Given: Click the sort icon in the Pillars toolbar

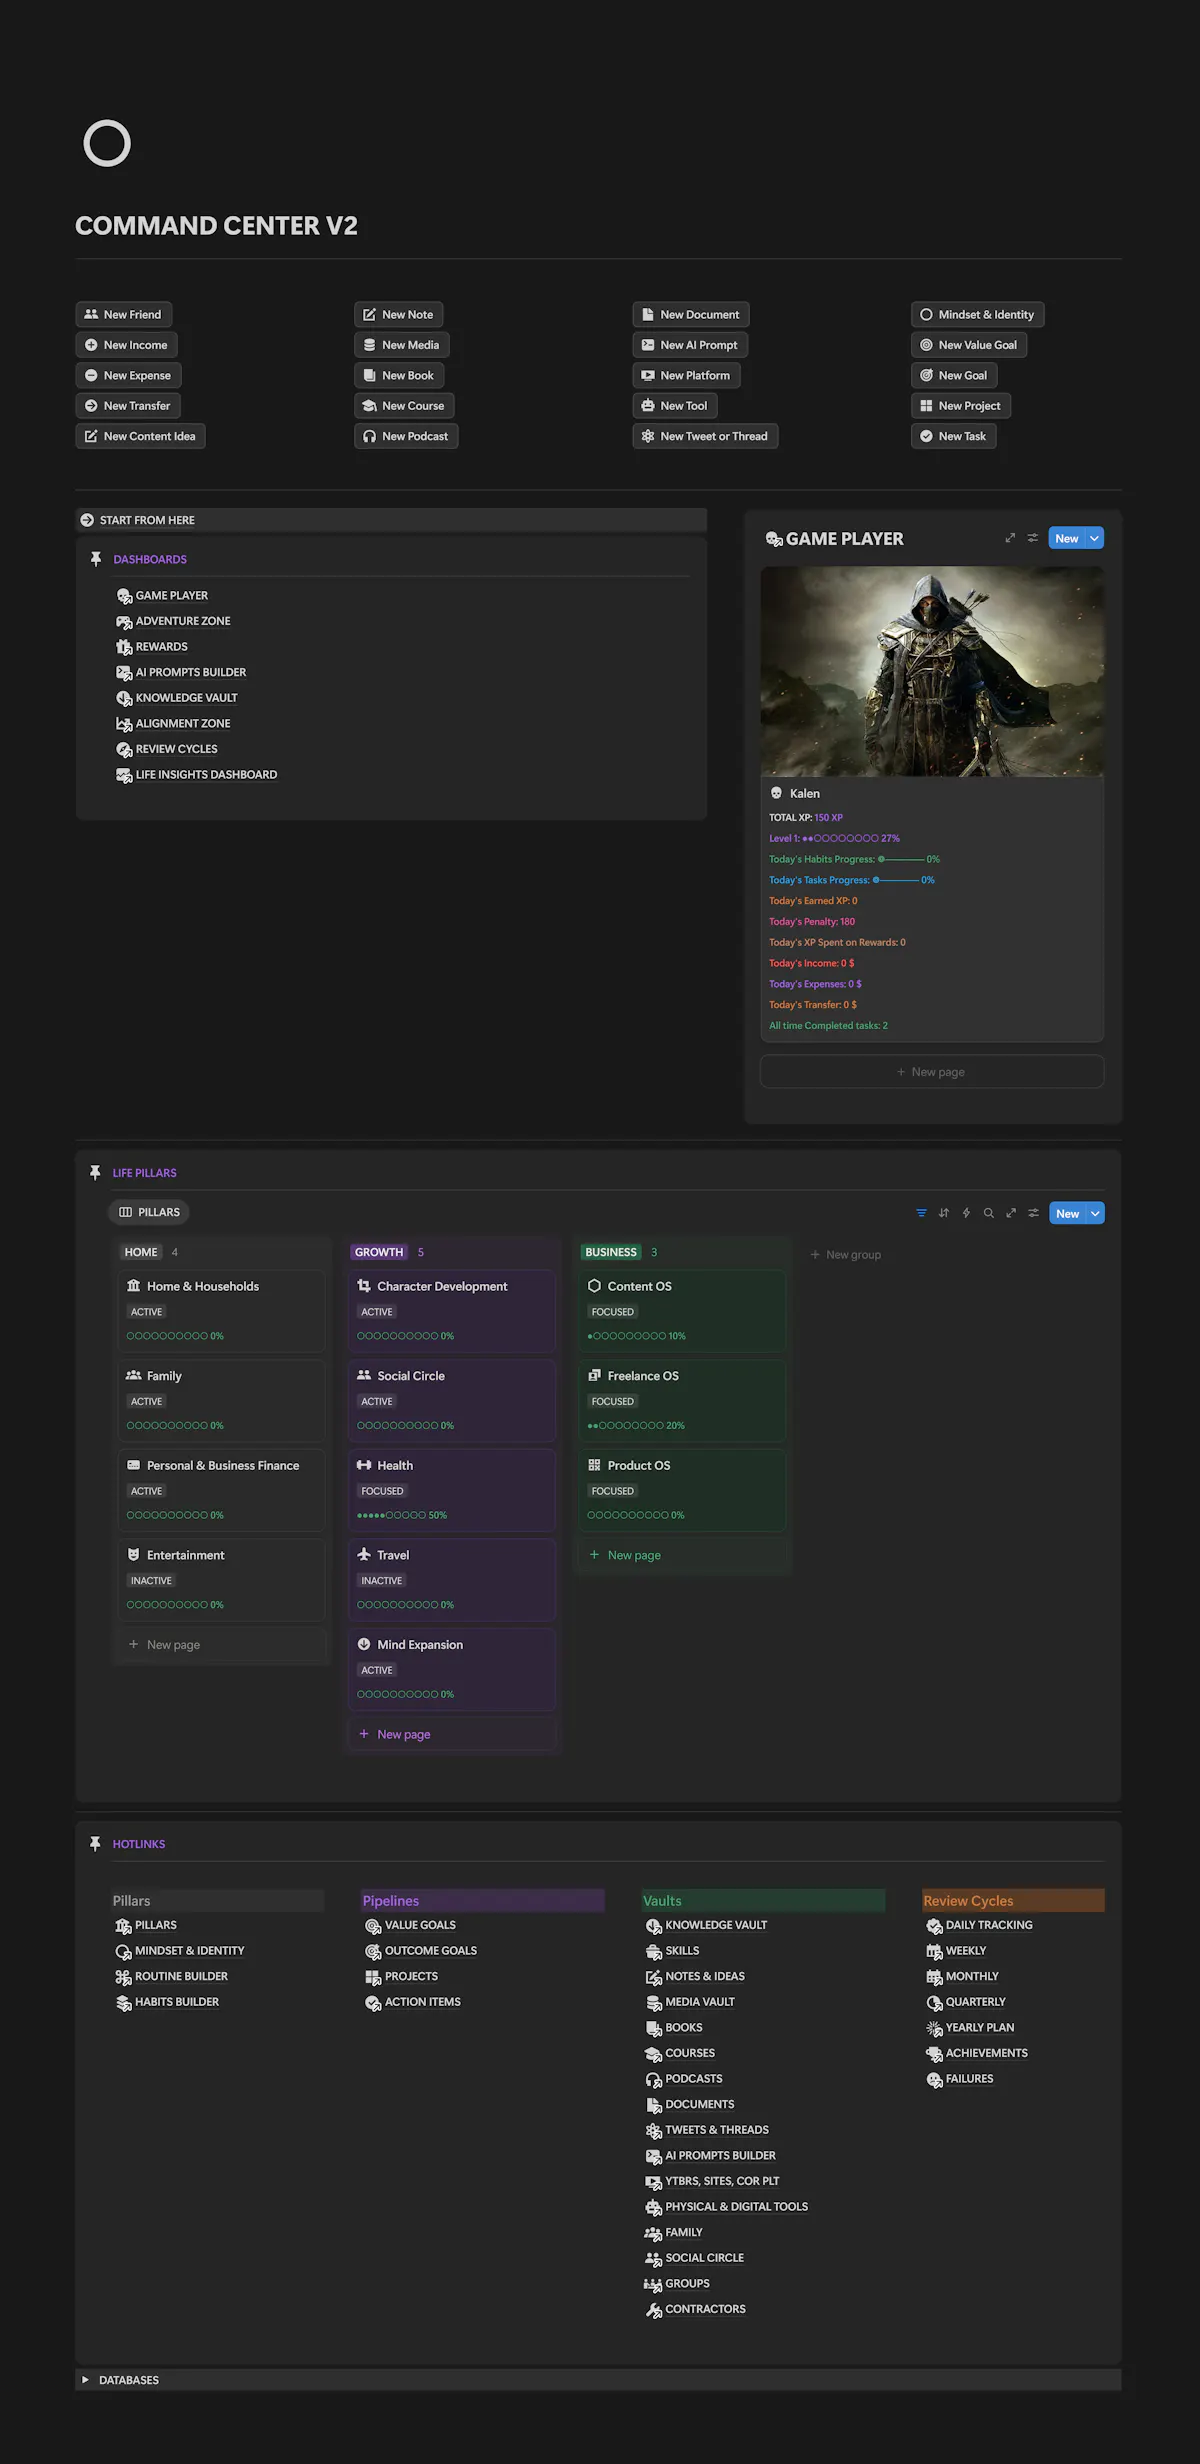Looking at the screenshot, I should point(944,1213).
